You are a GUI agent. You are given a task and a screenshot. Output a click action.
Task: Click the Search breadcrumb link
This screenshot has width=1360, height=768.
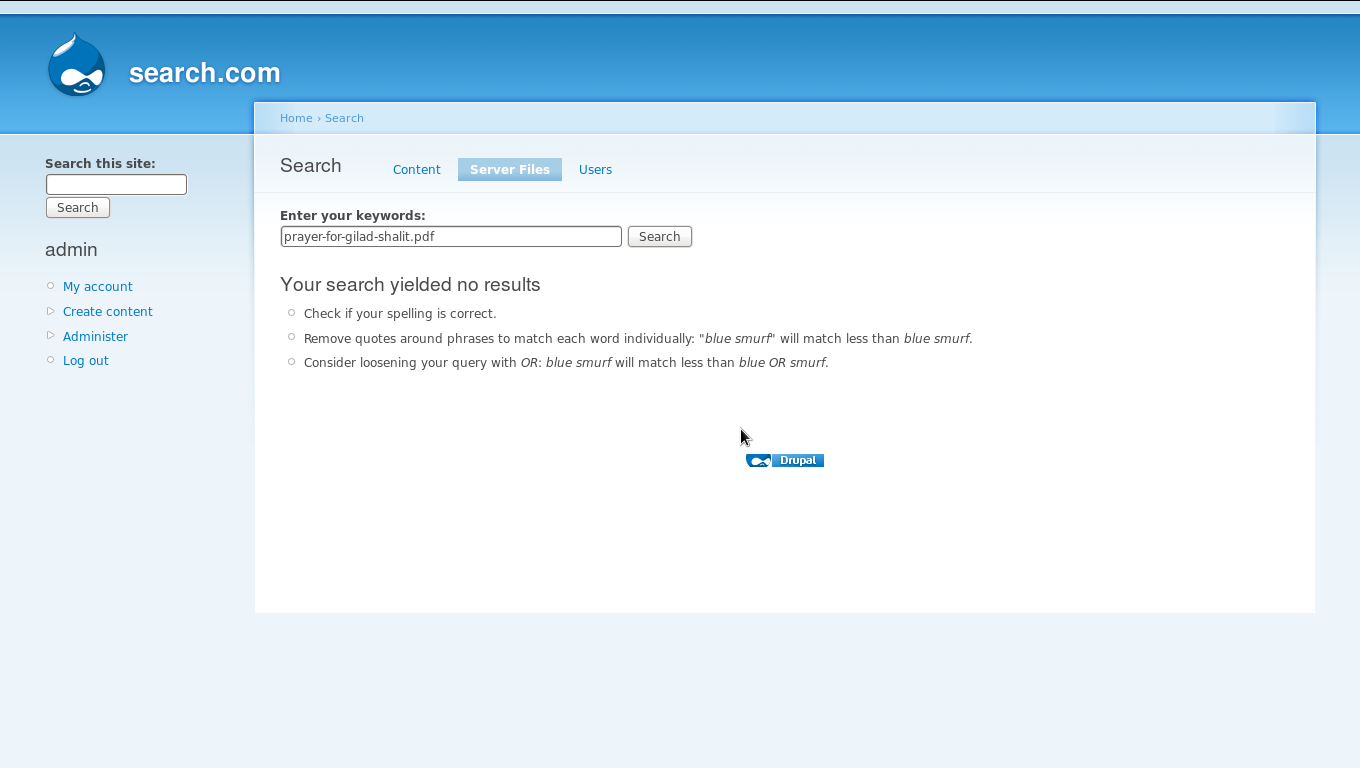click(344, 118)
